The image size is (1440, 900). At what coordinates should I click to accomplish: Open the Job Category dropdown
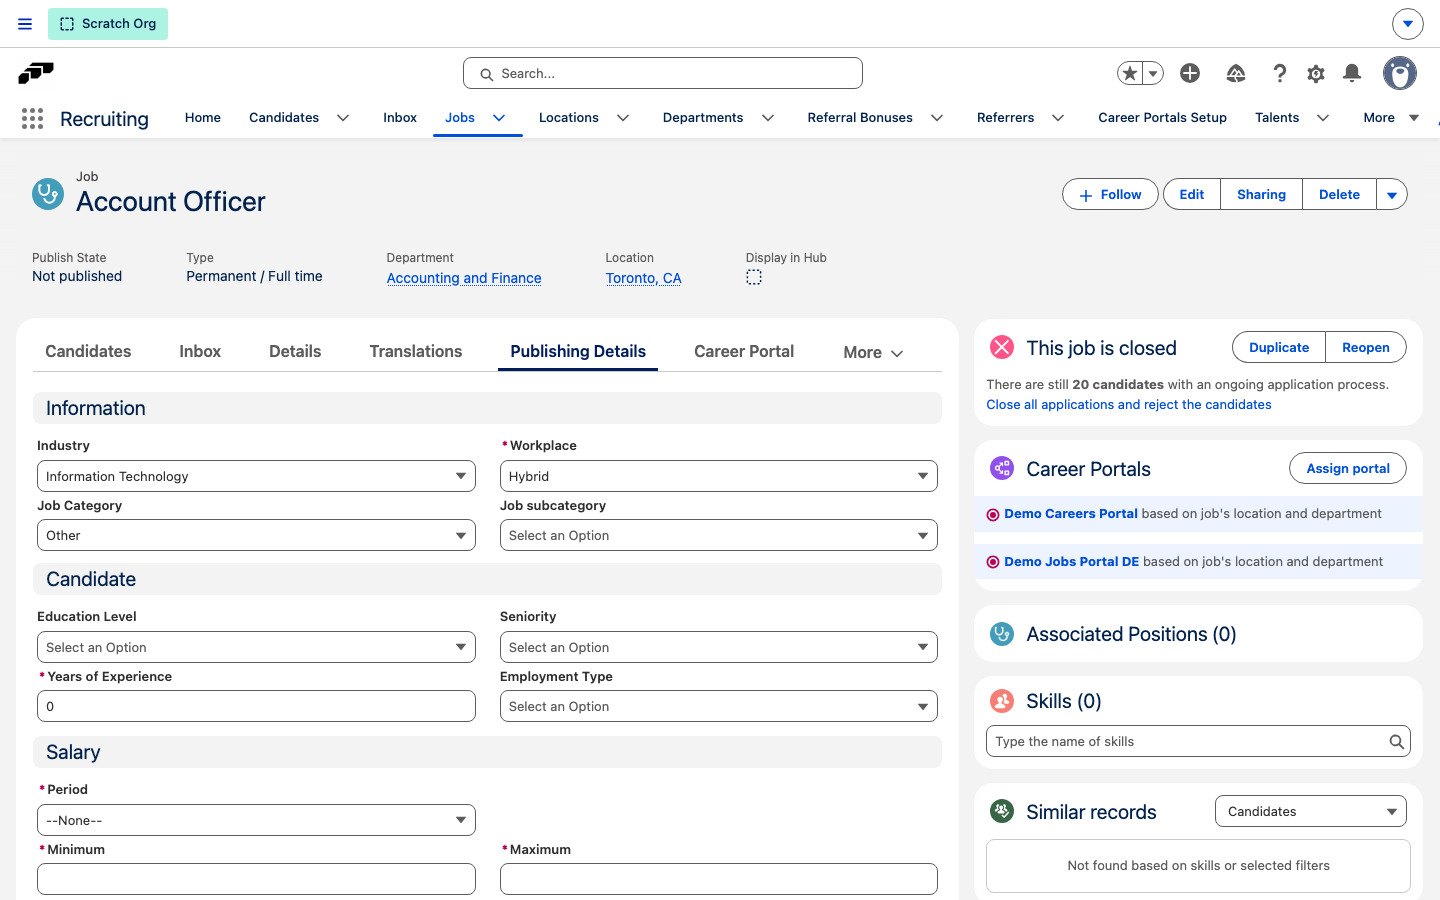click(256, 535)
